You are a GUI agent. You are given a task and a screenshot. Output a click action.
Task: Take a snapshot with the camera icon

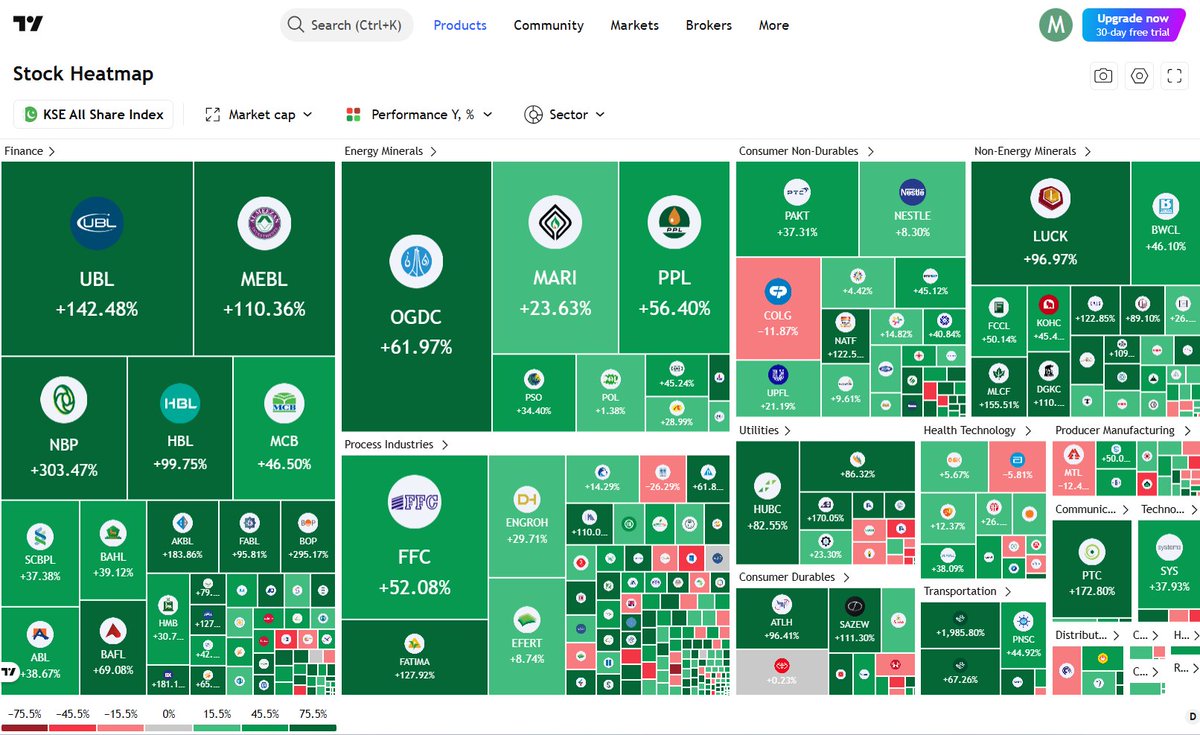point(1103,75)
